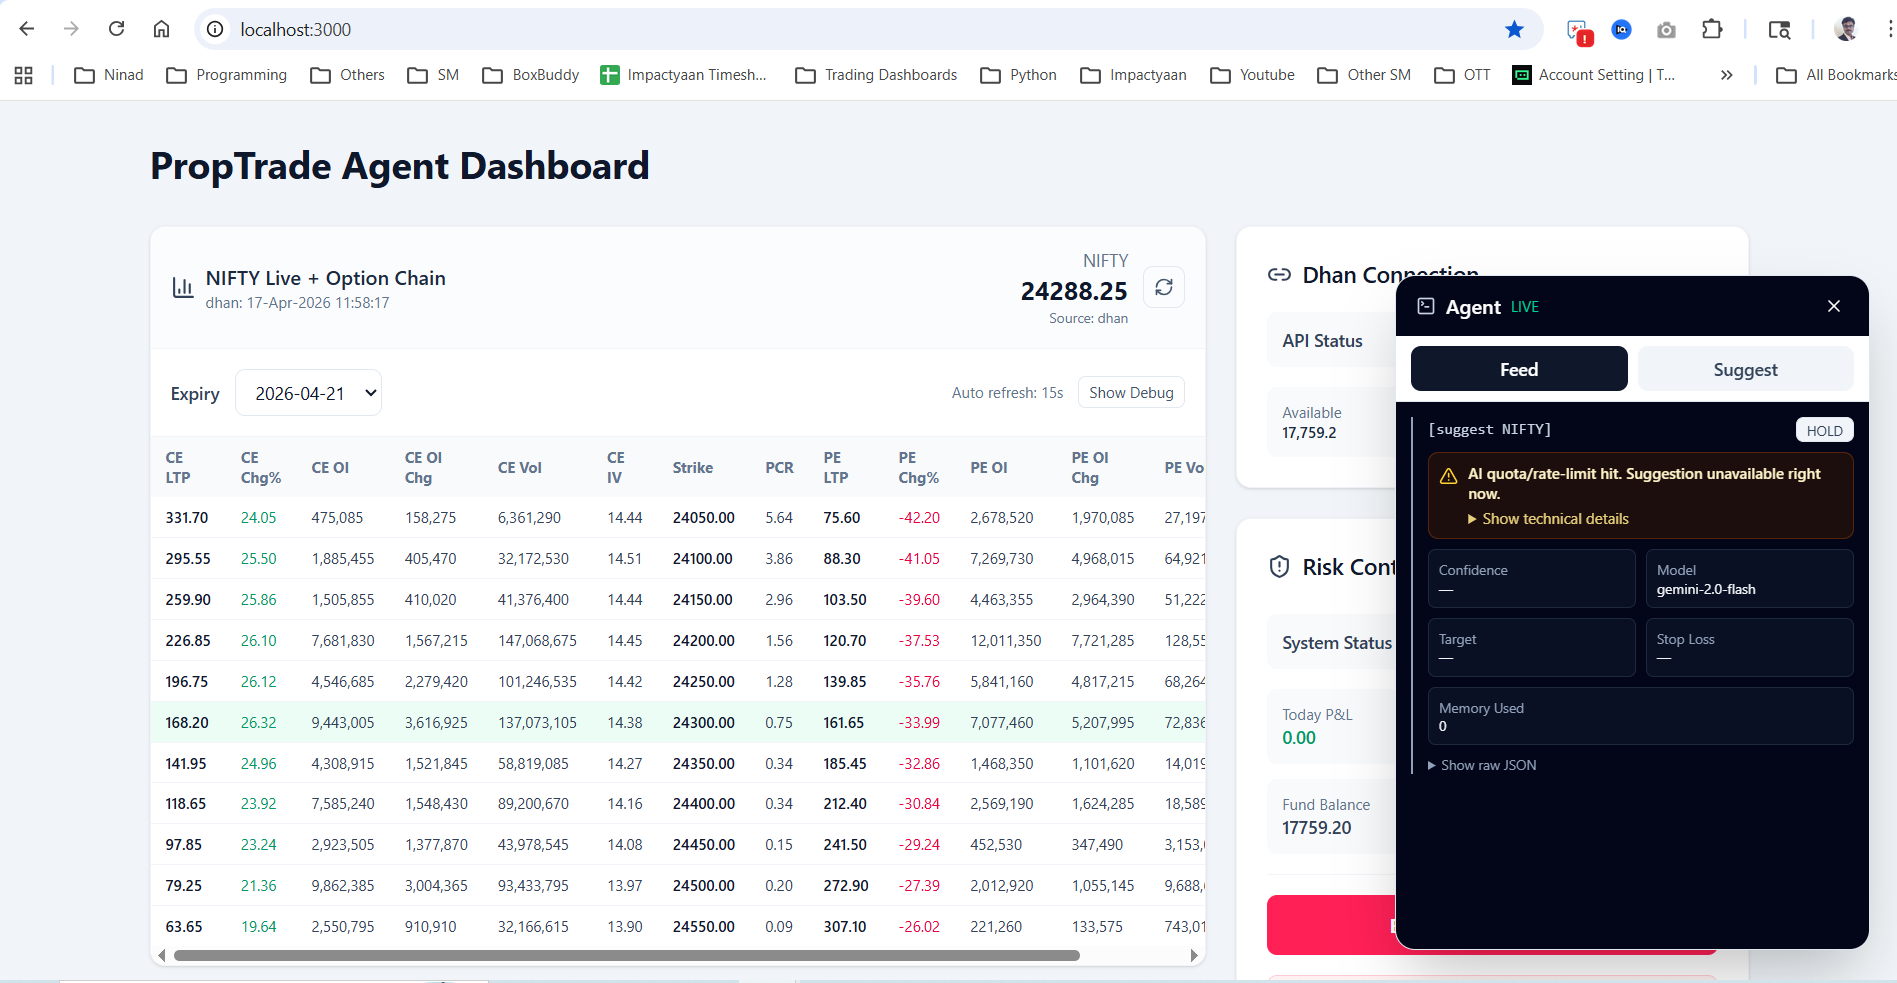Viewport: 1897px width, 983px height.
Task: Switch to the Suggest tab
Action: tap(1744, 368)
